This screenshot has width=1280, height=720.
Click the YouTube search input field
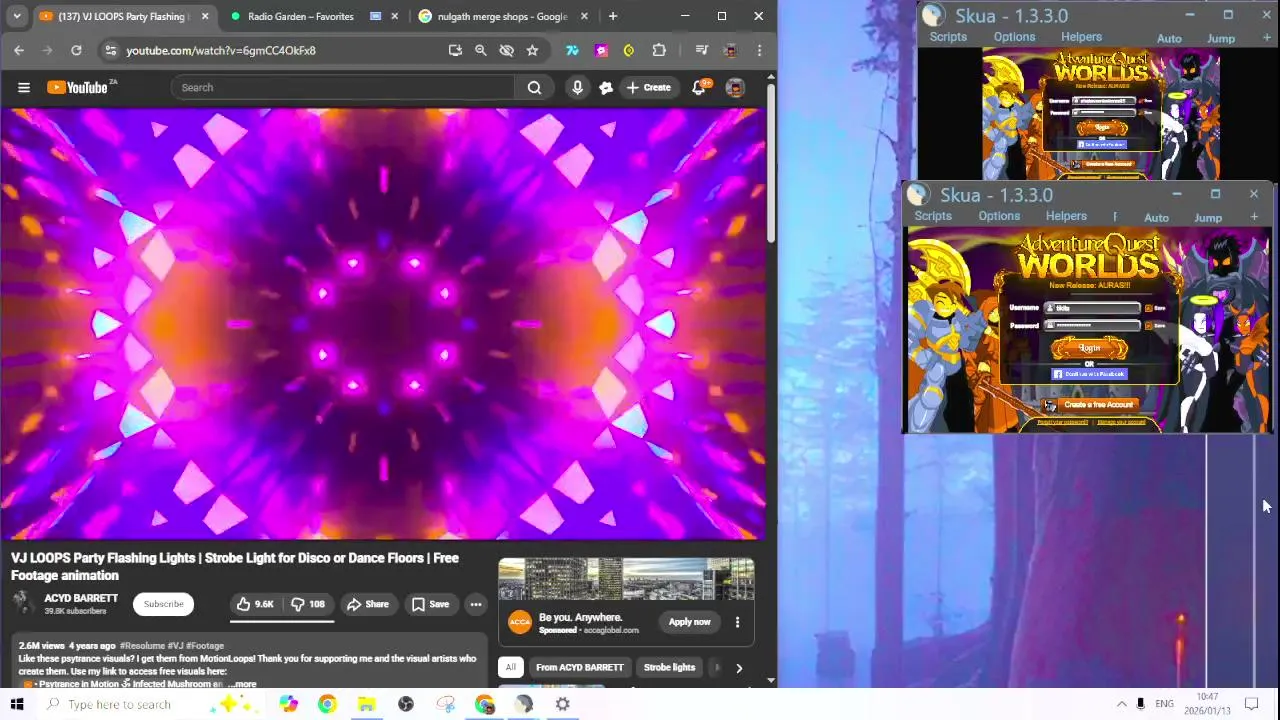tap(343, 87)
